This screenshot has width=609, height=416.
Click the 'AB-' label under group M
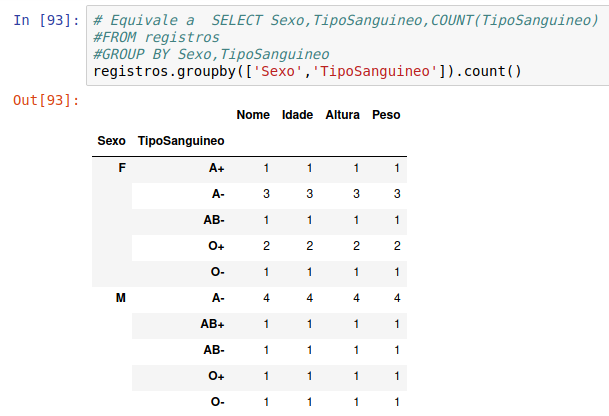[x=214, y=350]
